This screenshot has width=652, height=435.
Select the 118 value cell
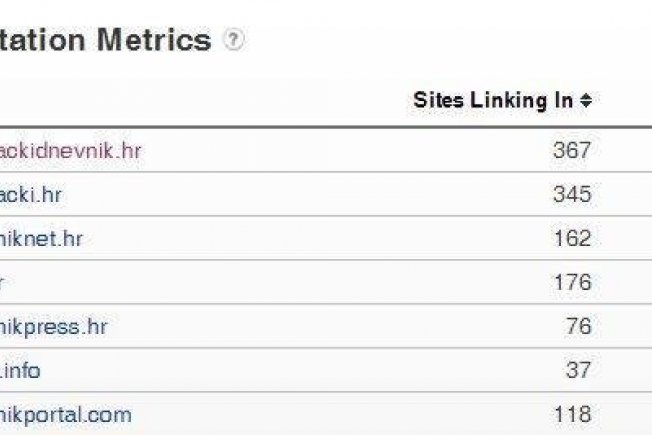click(x=573, y=414)
